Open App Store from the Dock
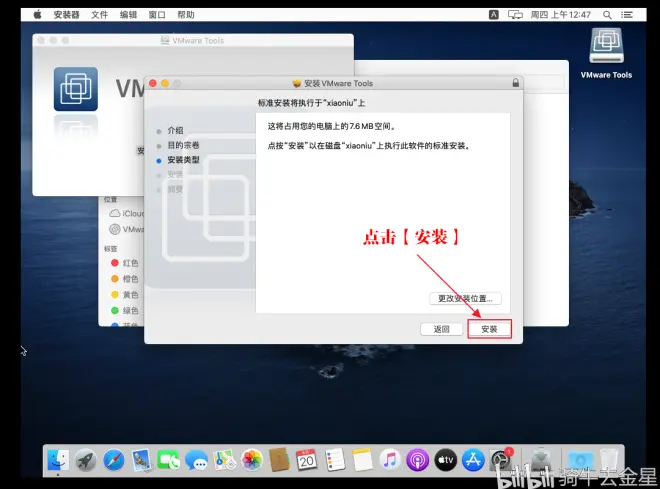 click(473, 460)
